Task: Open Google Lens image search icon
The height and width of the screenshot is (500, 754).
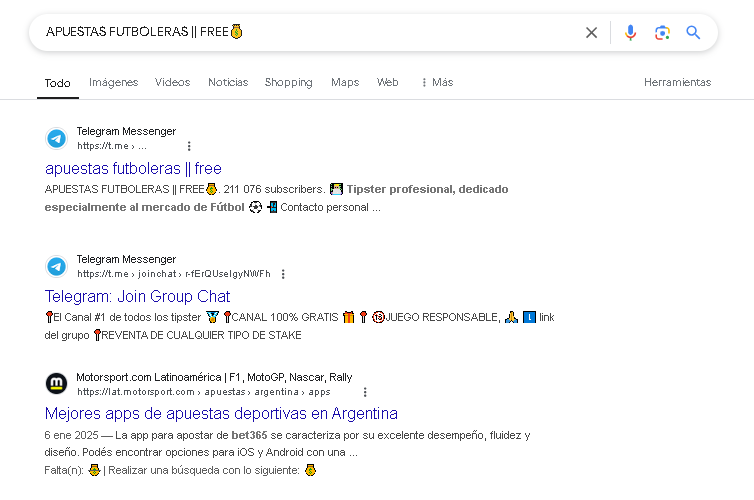Action: [662, 33]
